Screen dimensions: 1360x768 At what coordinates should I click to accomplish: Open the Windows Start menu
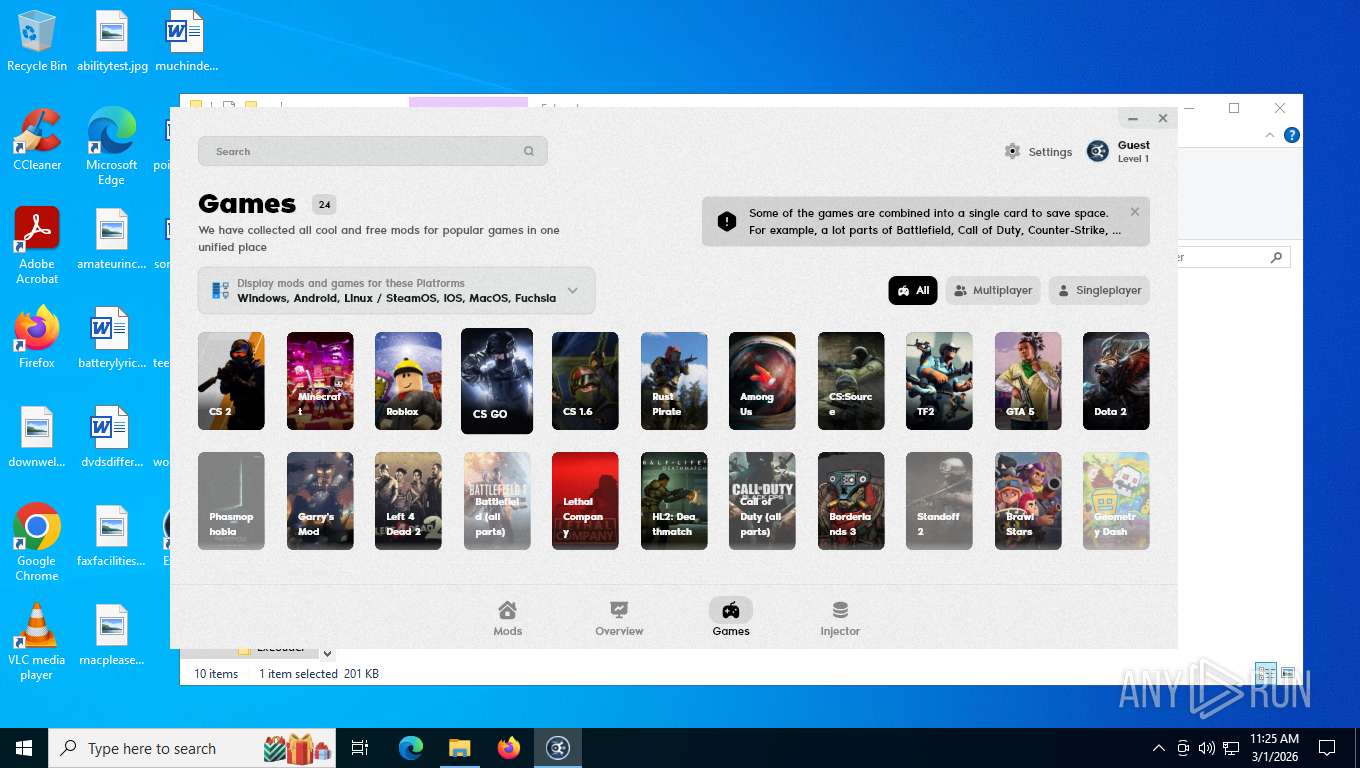click(23, 748)
